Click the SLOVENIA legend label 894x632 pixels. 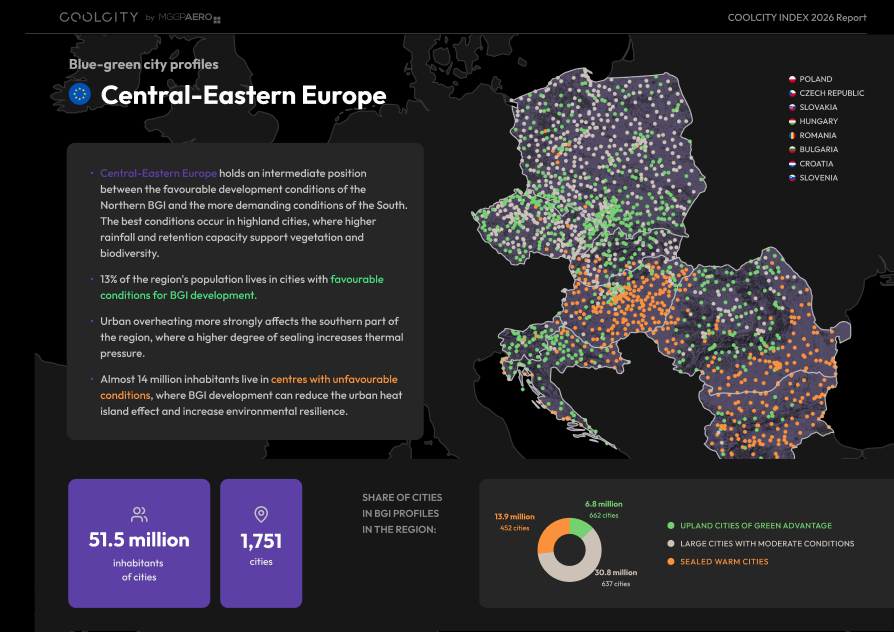click(x=818, y=178)
